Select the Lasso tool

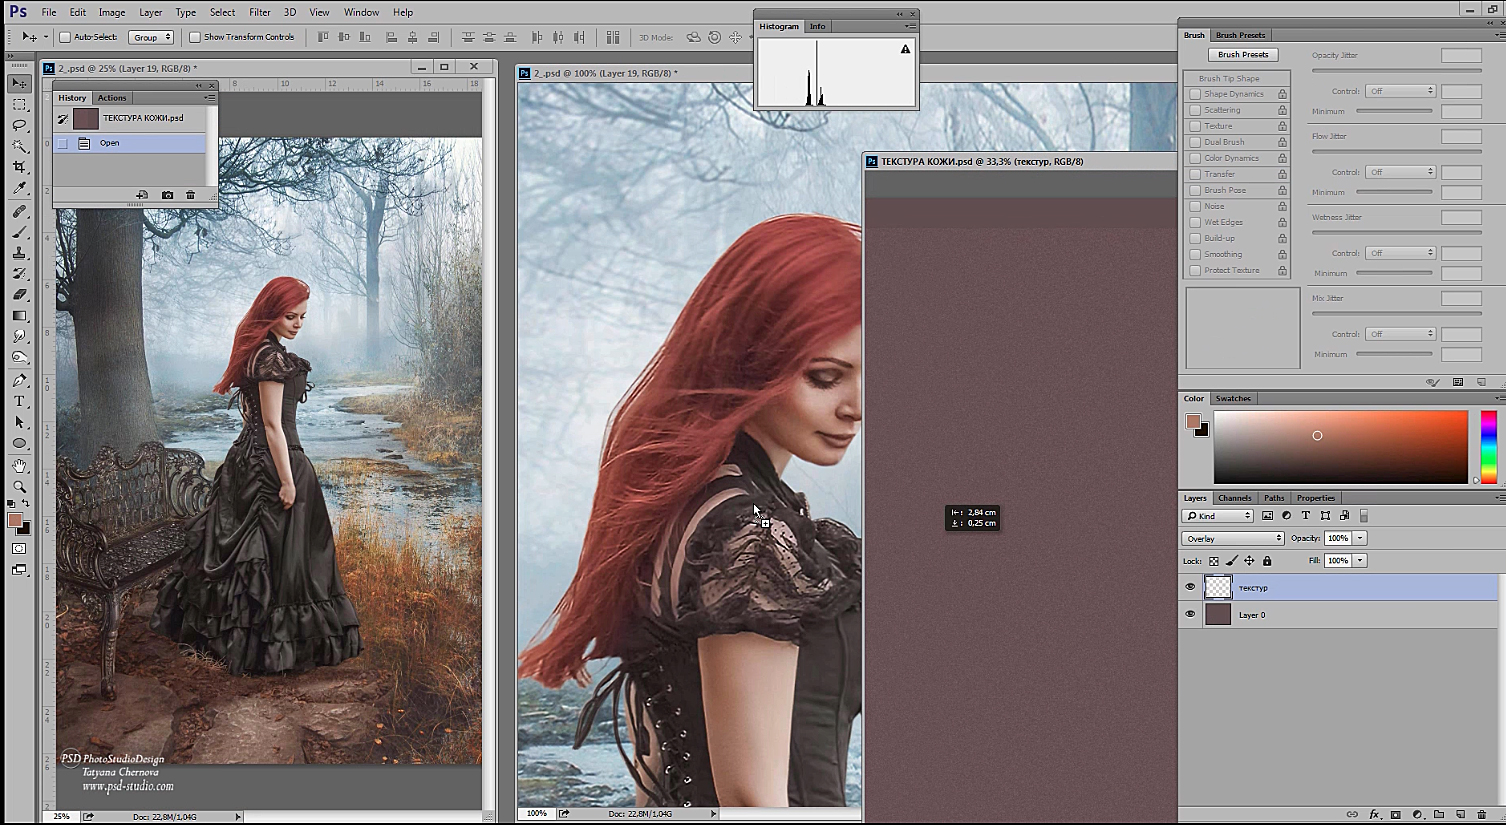click(19, 125)
